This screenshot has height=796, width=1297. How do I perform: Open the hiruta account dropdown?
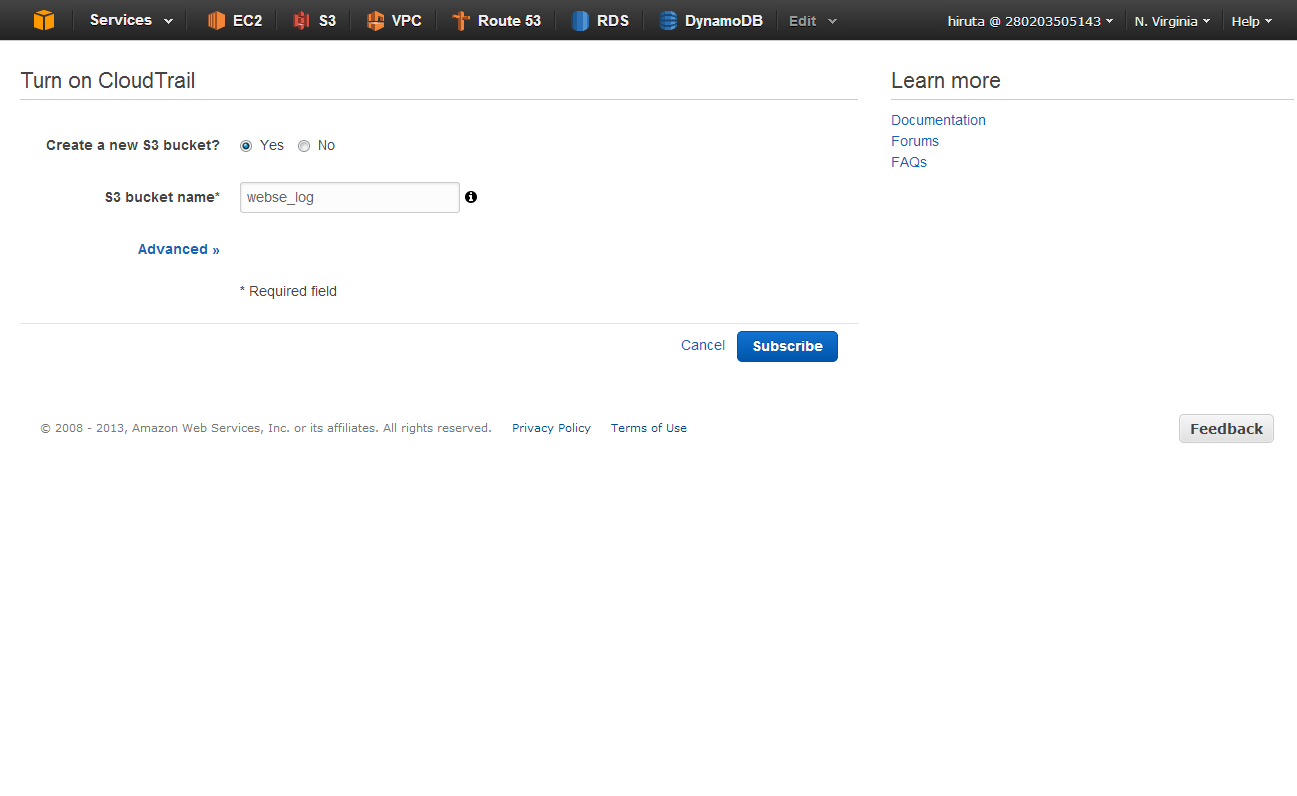click(1030, 21)
